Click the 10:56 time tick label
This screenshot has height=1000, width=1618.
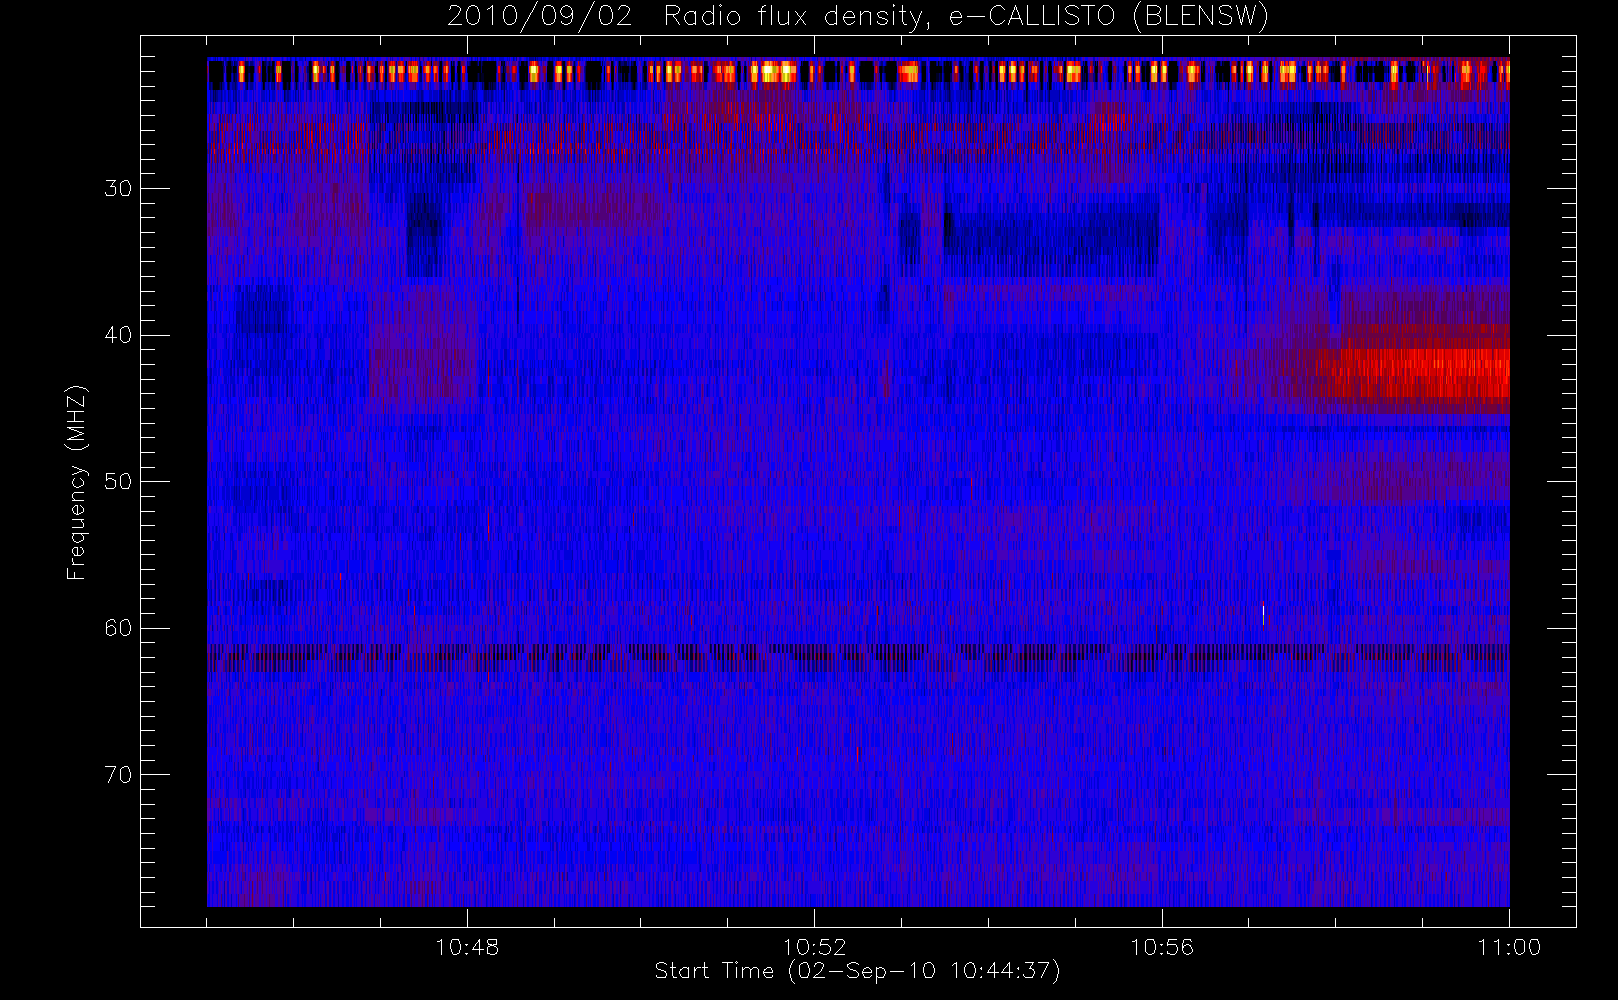coord(1162,947)
